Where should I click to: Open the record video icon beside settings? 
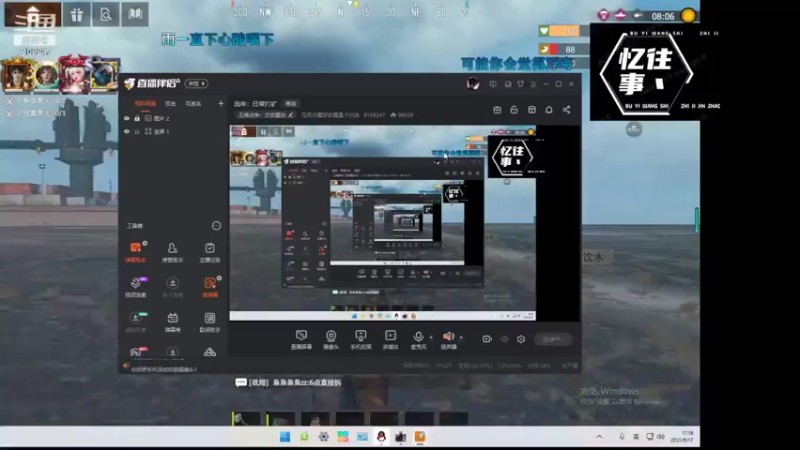pyautogui.click(x=487, y=339)
